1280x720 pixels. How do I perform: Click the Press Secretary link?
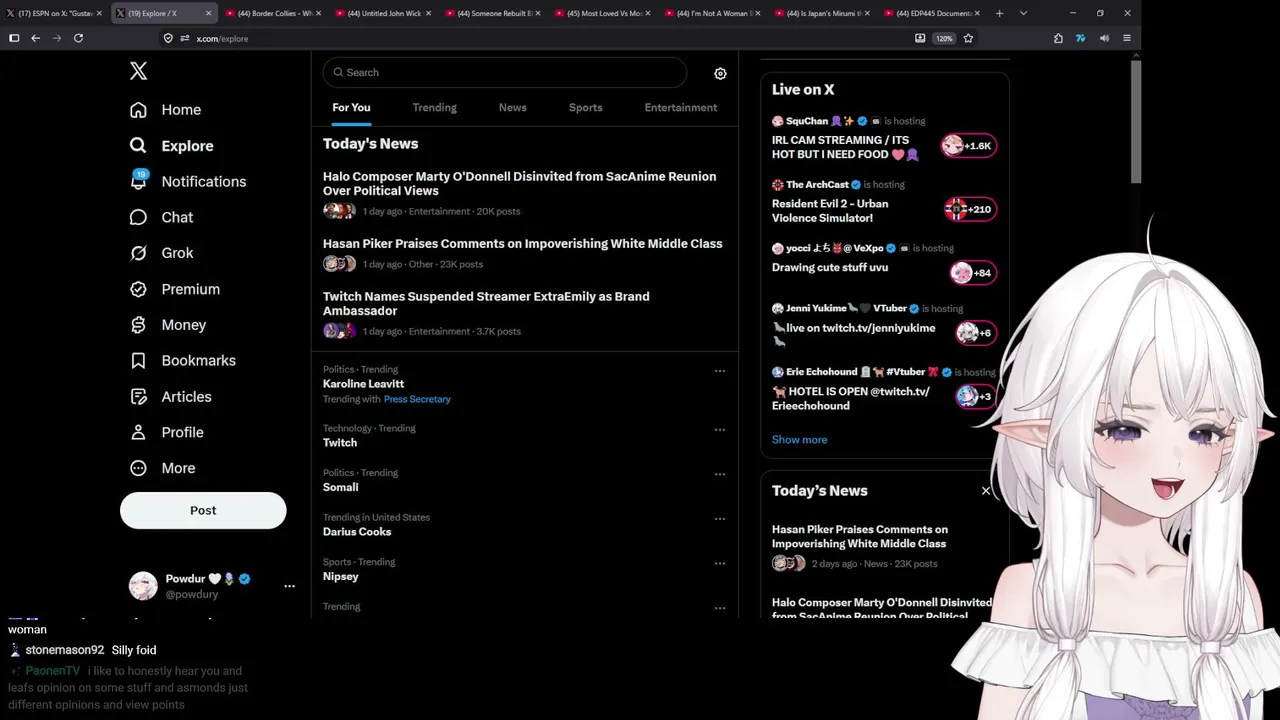417,399
